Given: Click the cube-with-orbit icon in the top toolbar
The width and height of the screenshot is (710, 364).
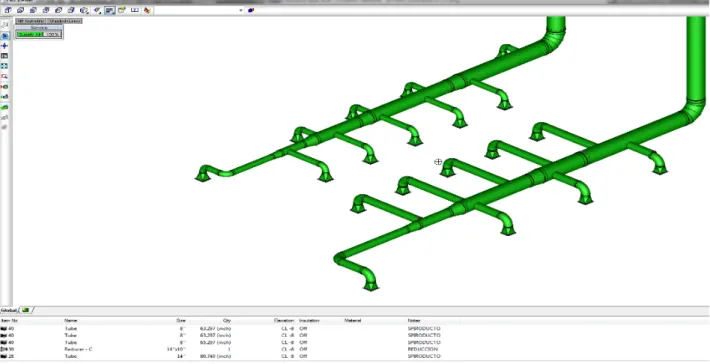Looking at the screenshot, I should (x=84, y=10).
